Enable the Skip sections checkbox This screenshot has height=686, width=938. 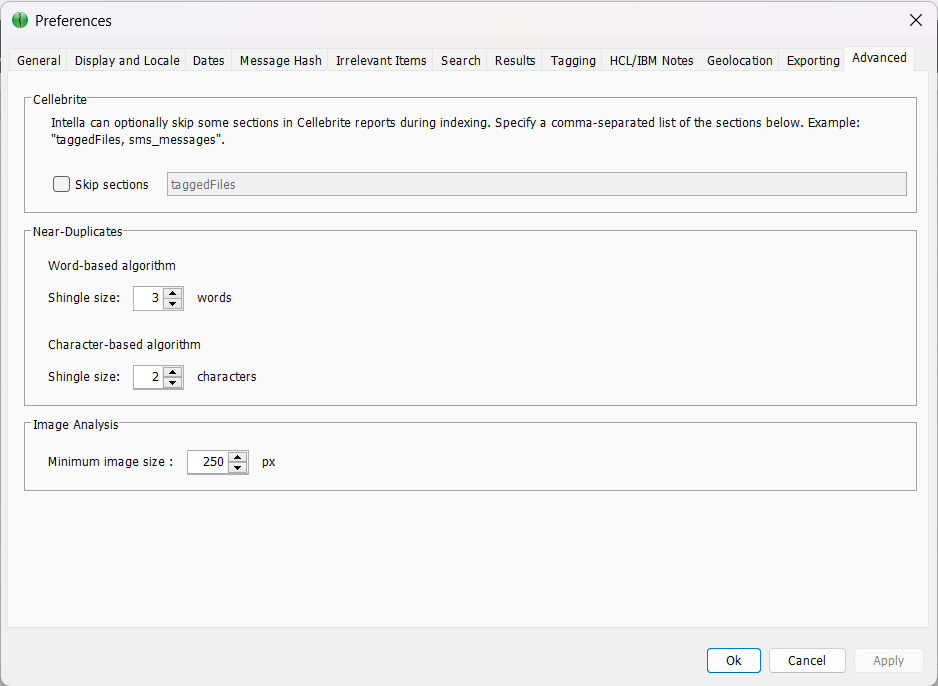62,184
